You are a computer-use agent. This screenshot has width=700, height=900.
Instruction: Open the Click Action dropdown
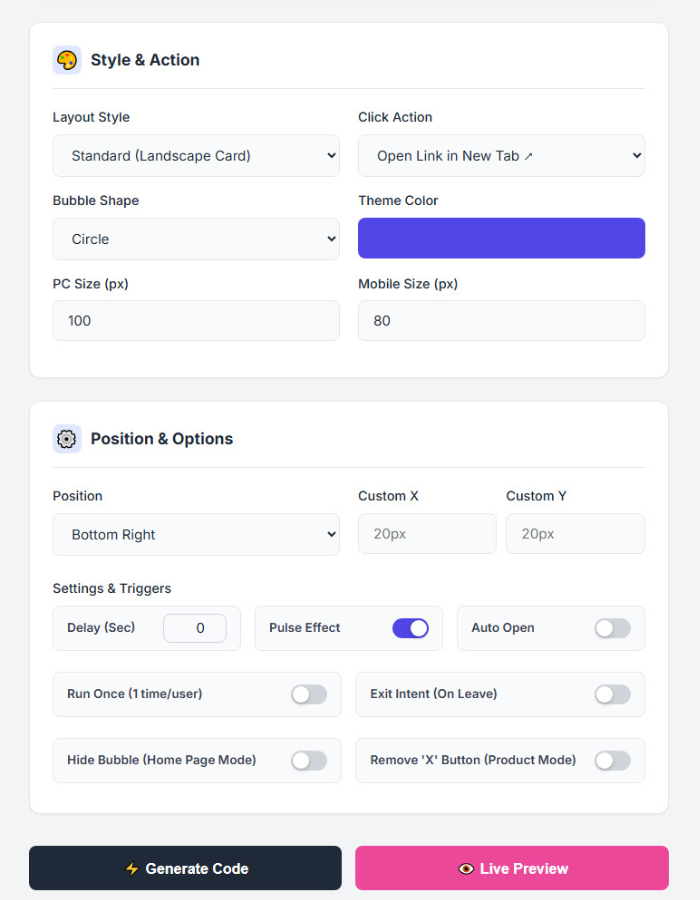click(x=501, y=156)
